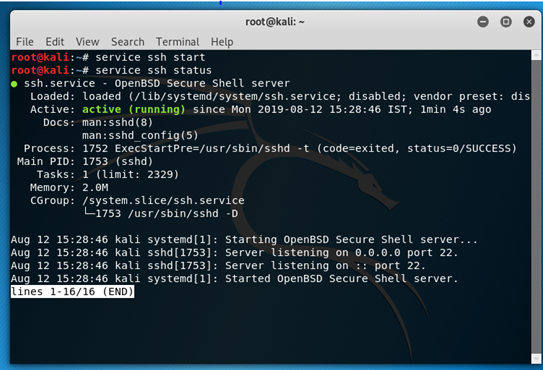Click the 'lines 1-16/16 (END)' pager indicator
The width and height of the screenshot is (543, 370).
(72, 291)
